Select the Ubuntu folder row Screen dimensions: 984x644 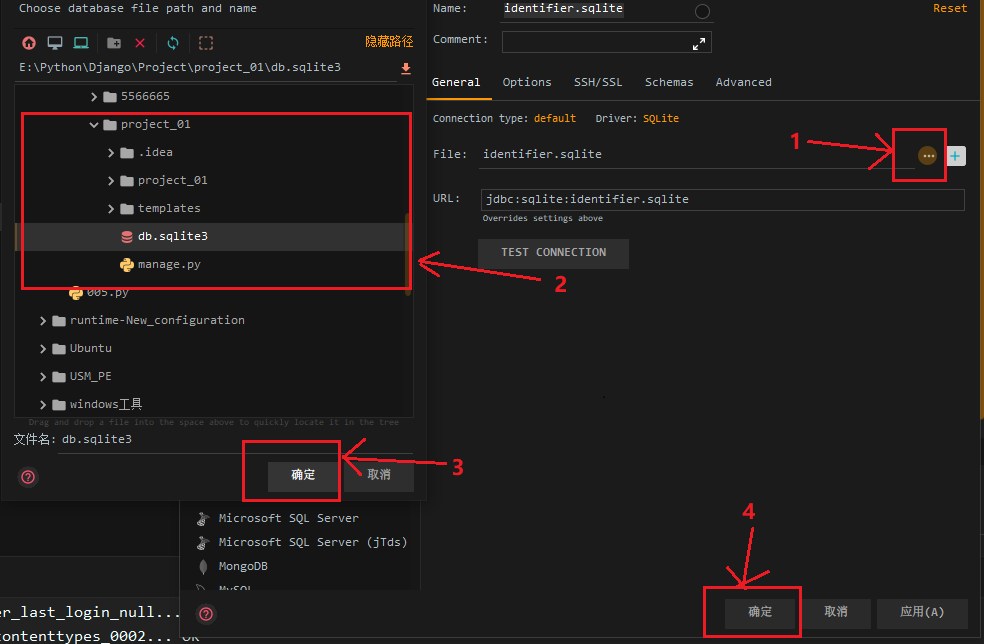point(212,348)
